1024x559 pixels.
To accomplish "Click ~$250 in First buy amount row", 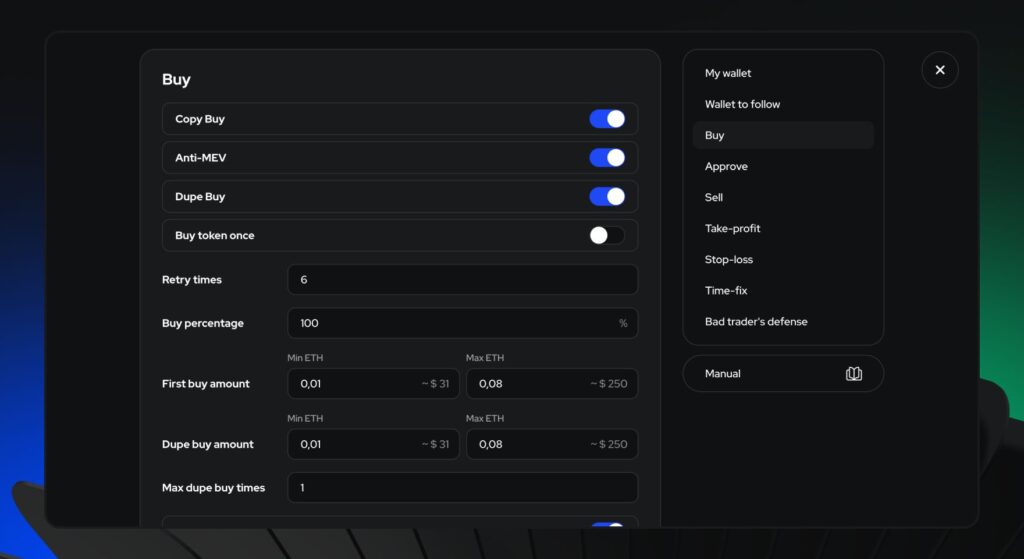I will pos(608,383).
